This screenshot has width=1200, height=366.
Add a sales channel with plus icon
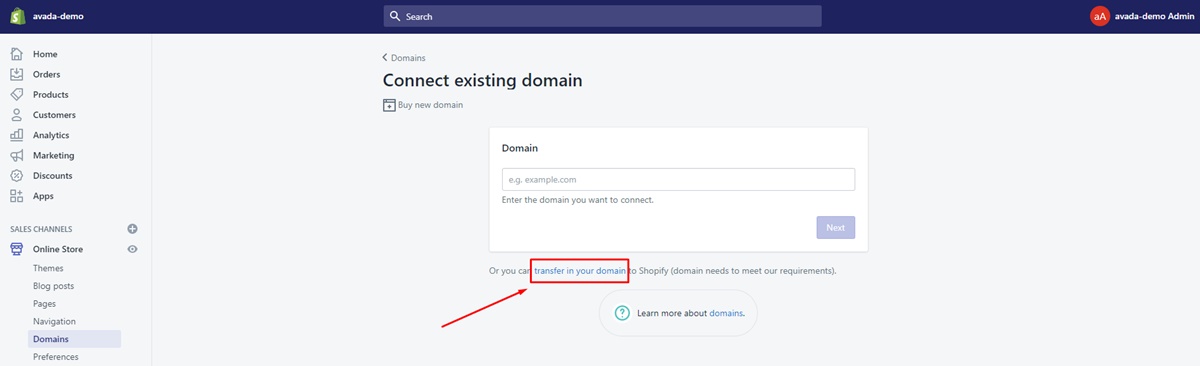[132, 229]
